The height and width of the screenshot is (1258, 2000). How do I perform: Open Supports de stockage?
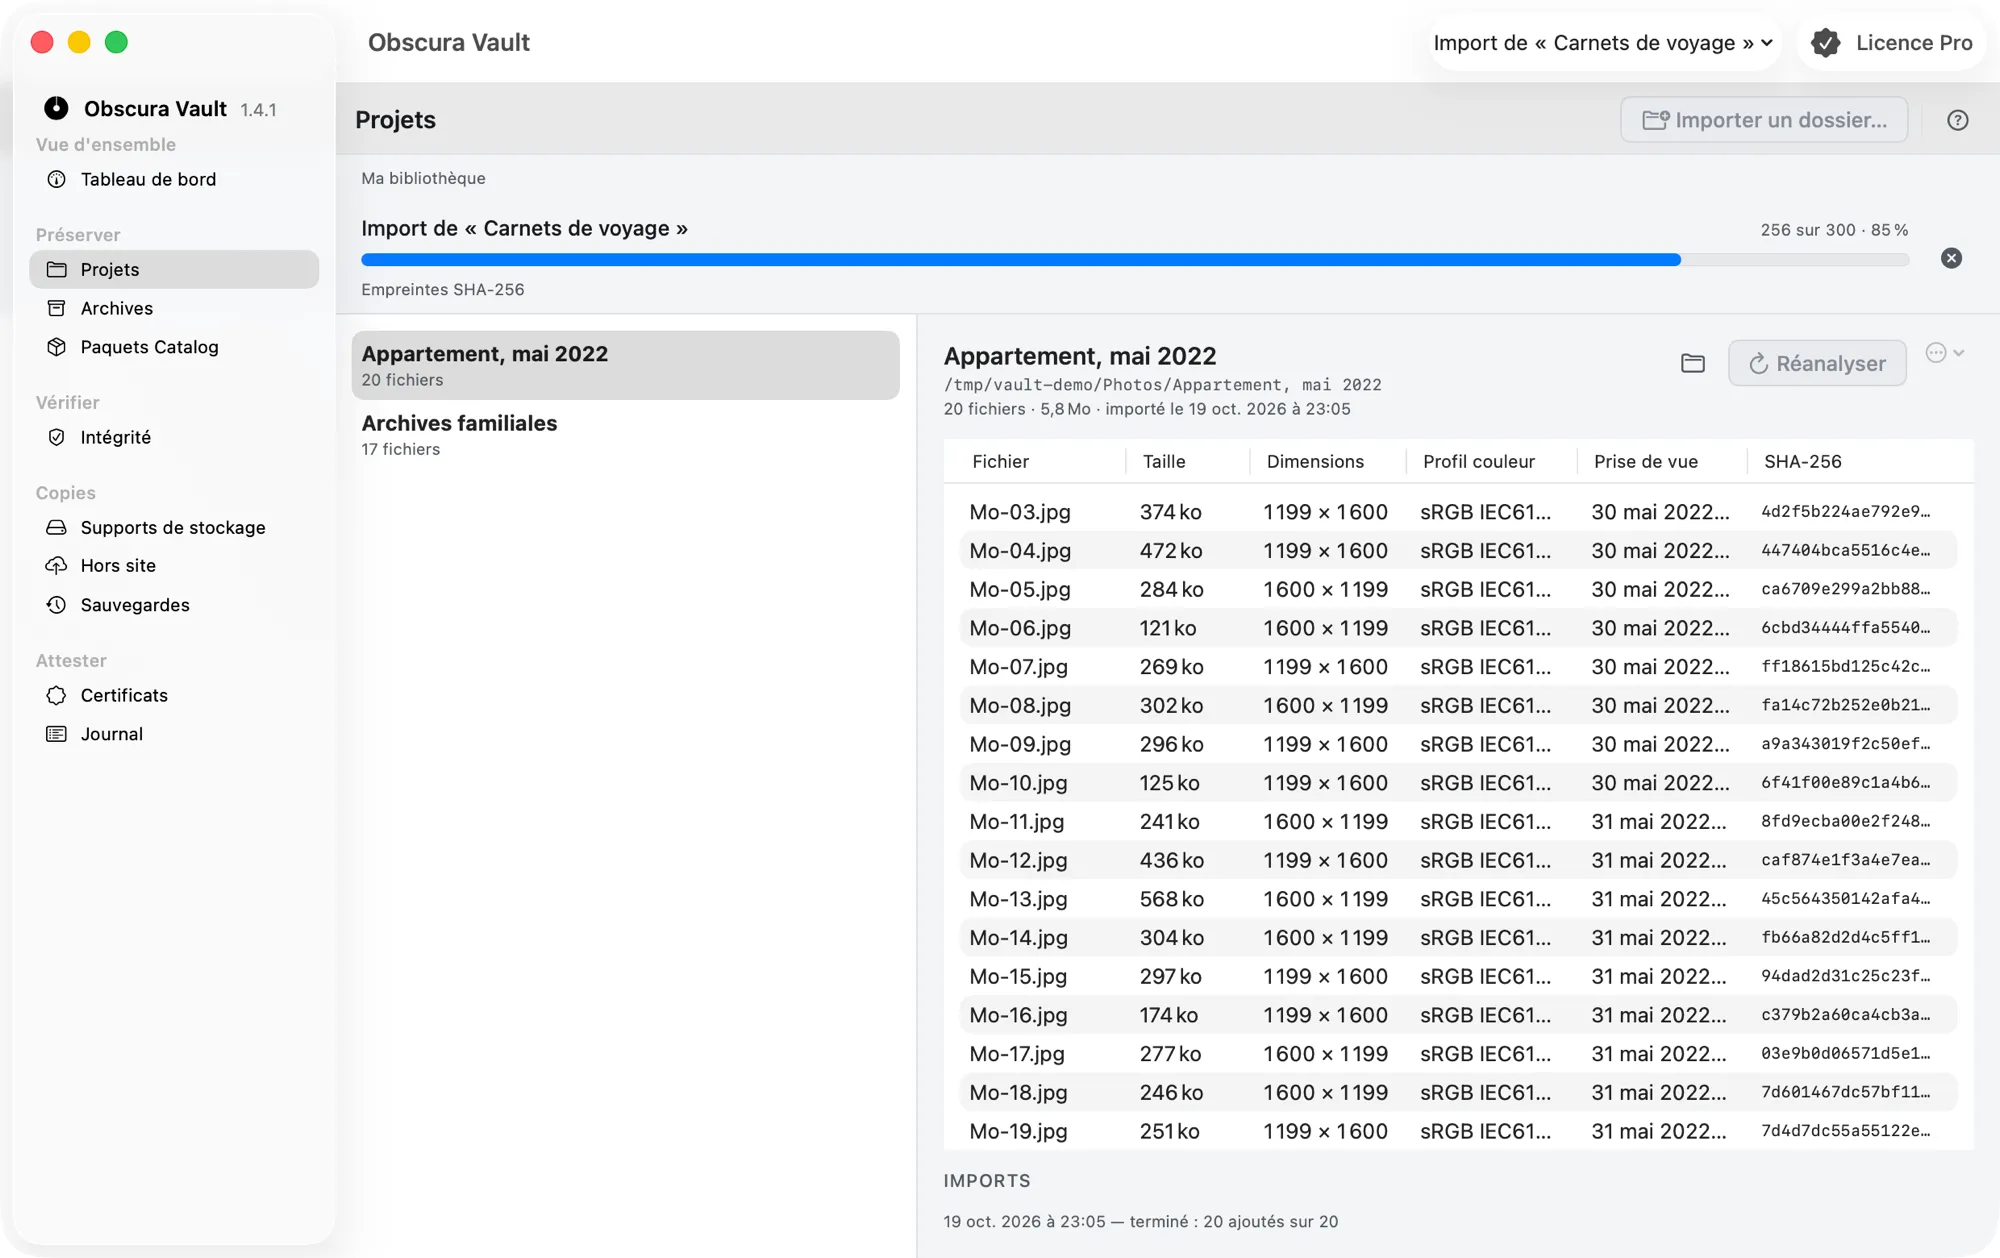(174, 527)
